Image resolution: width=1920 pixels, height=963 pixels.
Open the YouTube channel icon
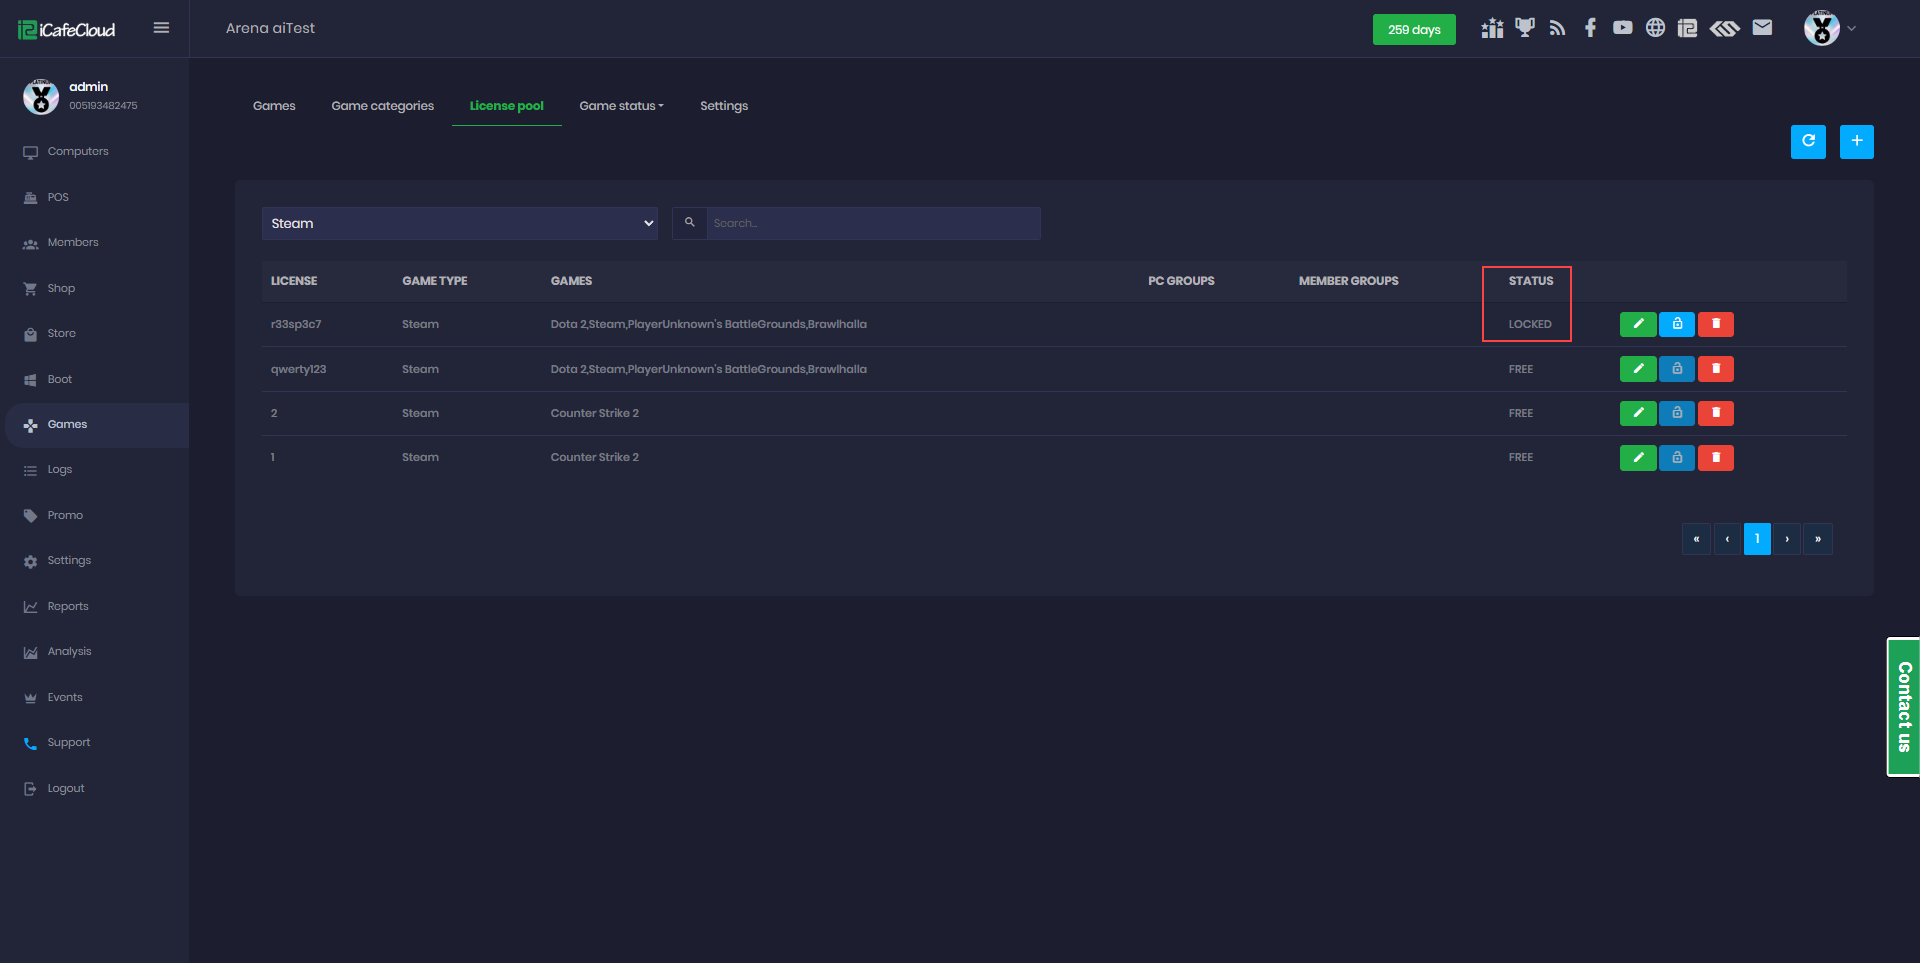pos(1623,28)
